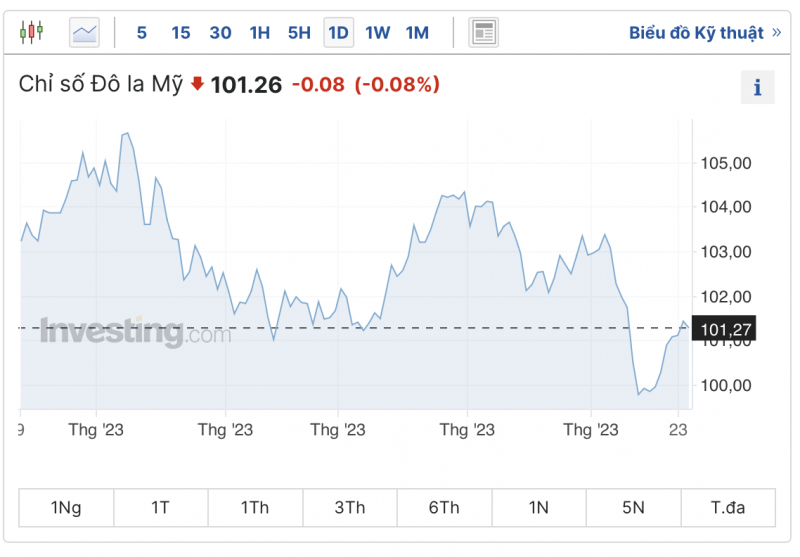Set interval to 15 minutes

181,33
